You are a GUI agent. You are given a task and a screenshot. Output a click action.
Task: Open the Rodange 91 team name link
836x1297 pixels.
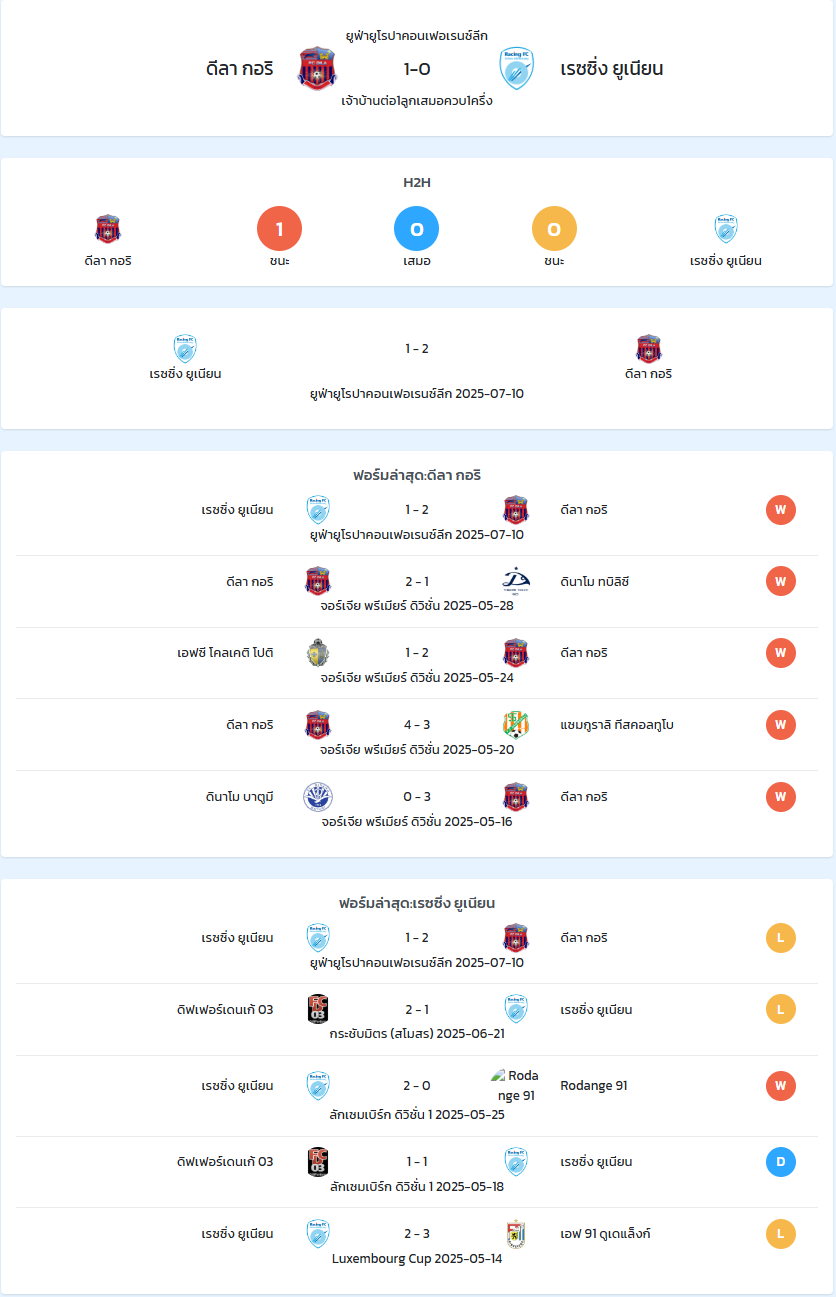tap(594, 1086)
